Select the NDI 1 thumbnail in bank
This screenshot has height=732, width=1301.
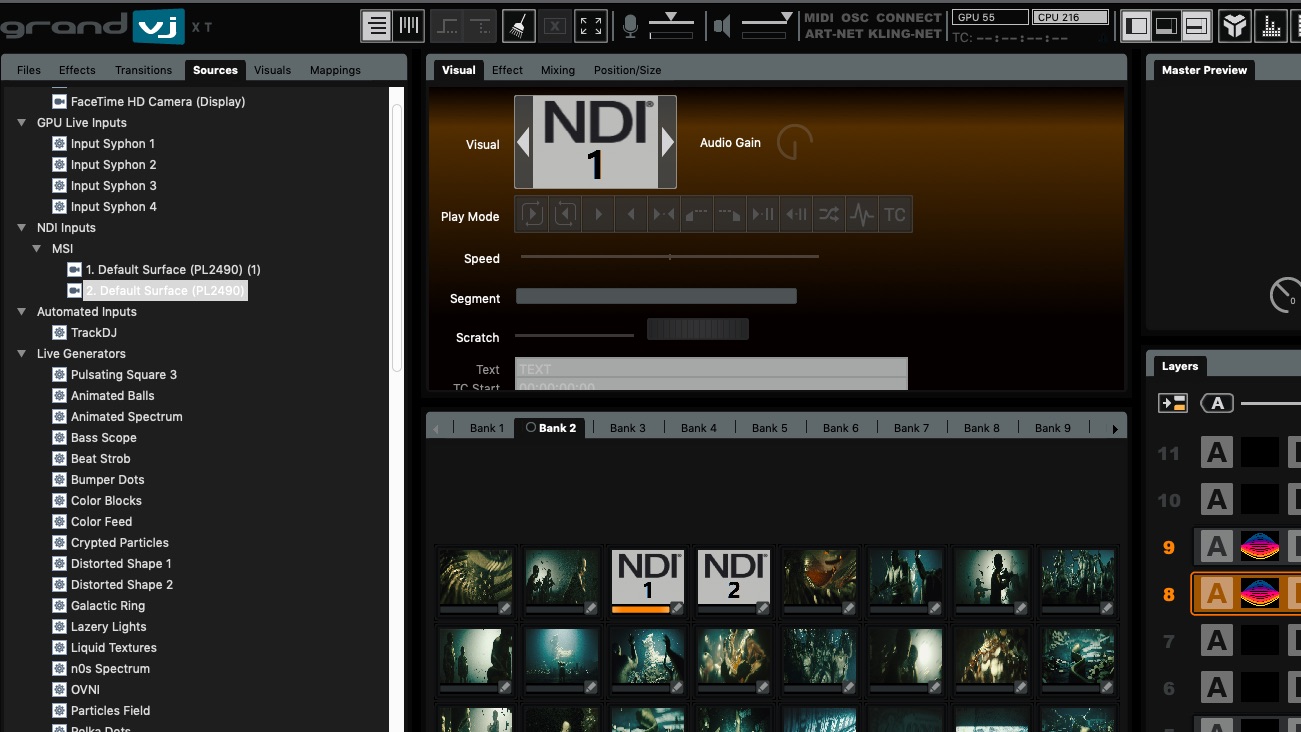click(648, 579)
